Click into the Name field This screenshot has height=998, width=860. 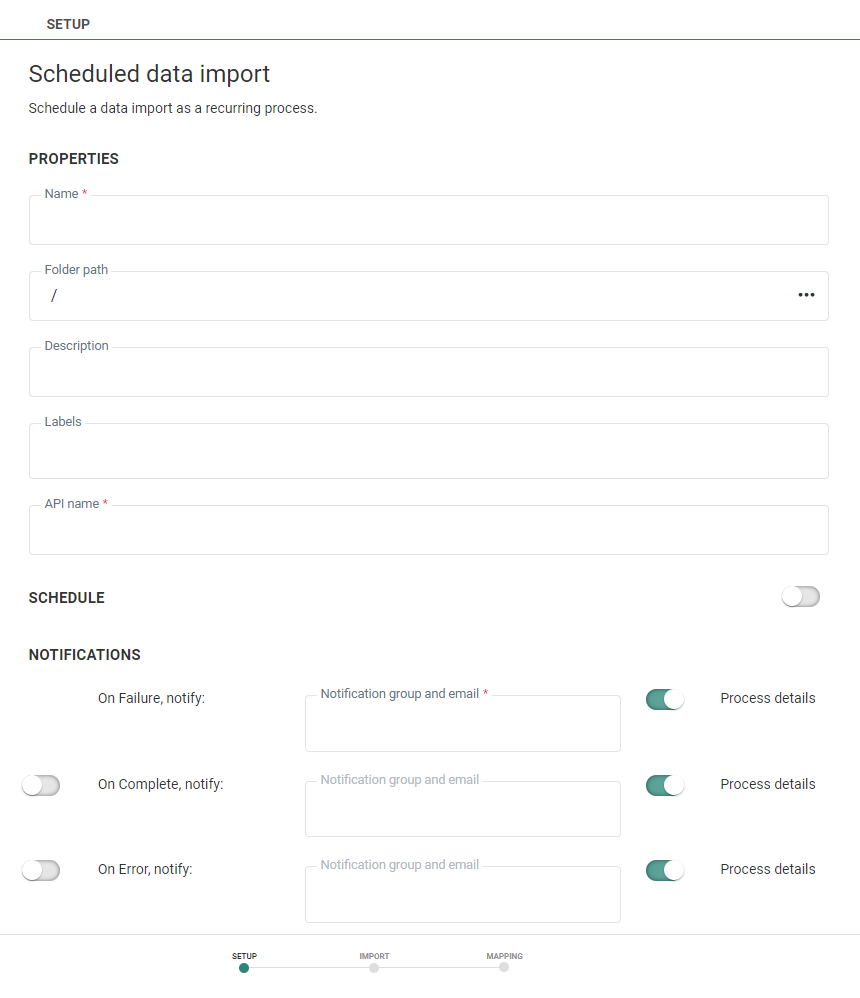428,222
